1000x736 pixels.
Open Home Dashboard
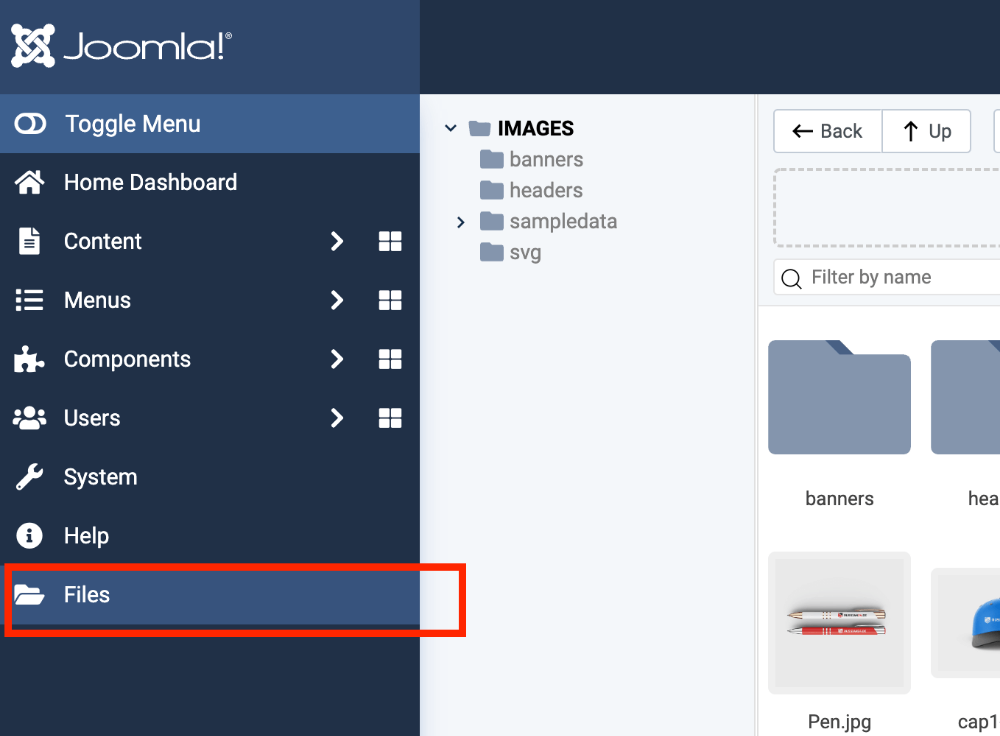click(x=150, y=183)
